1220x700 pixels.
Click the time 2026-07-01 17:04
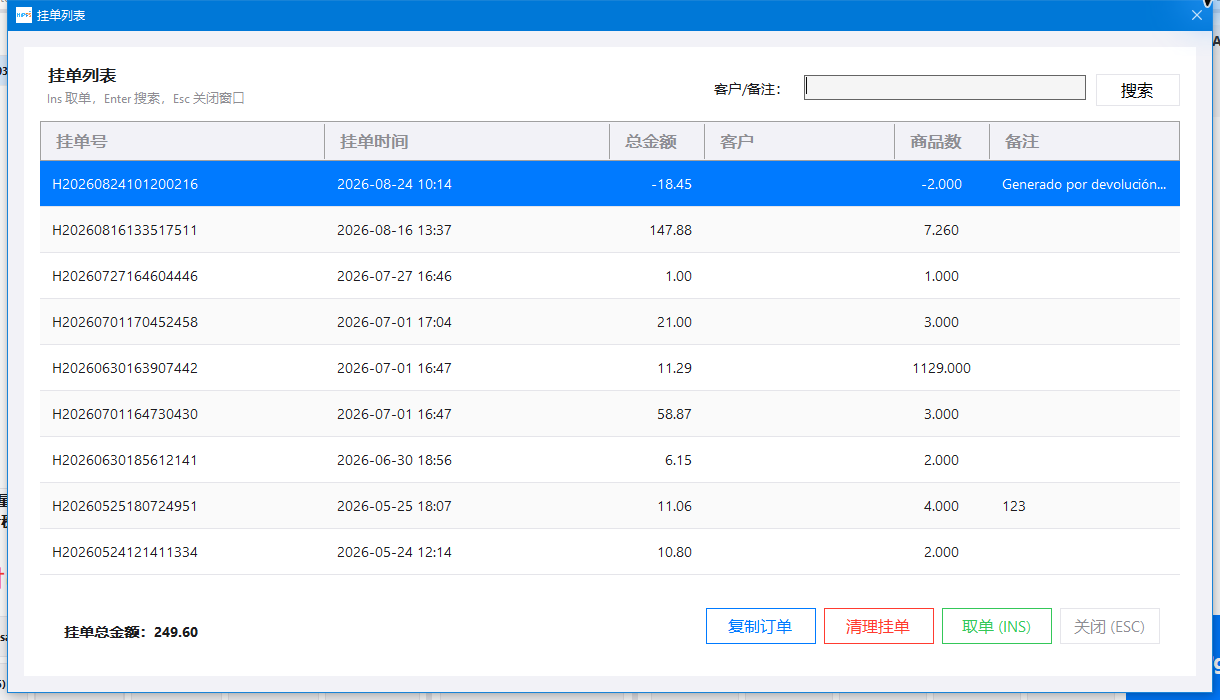[x=394, y=322]
